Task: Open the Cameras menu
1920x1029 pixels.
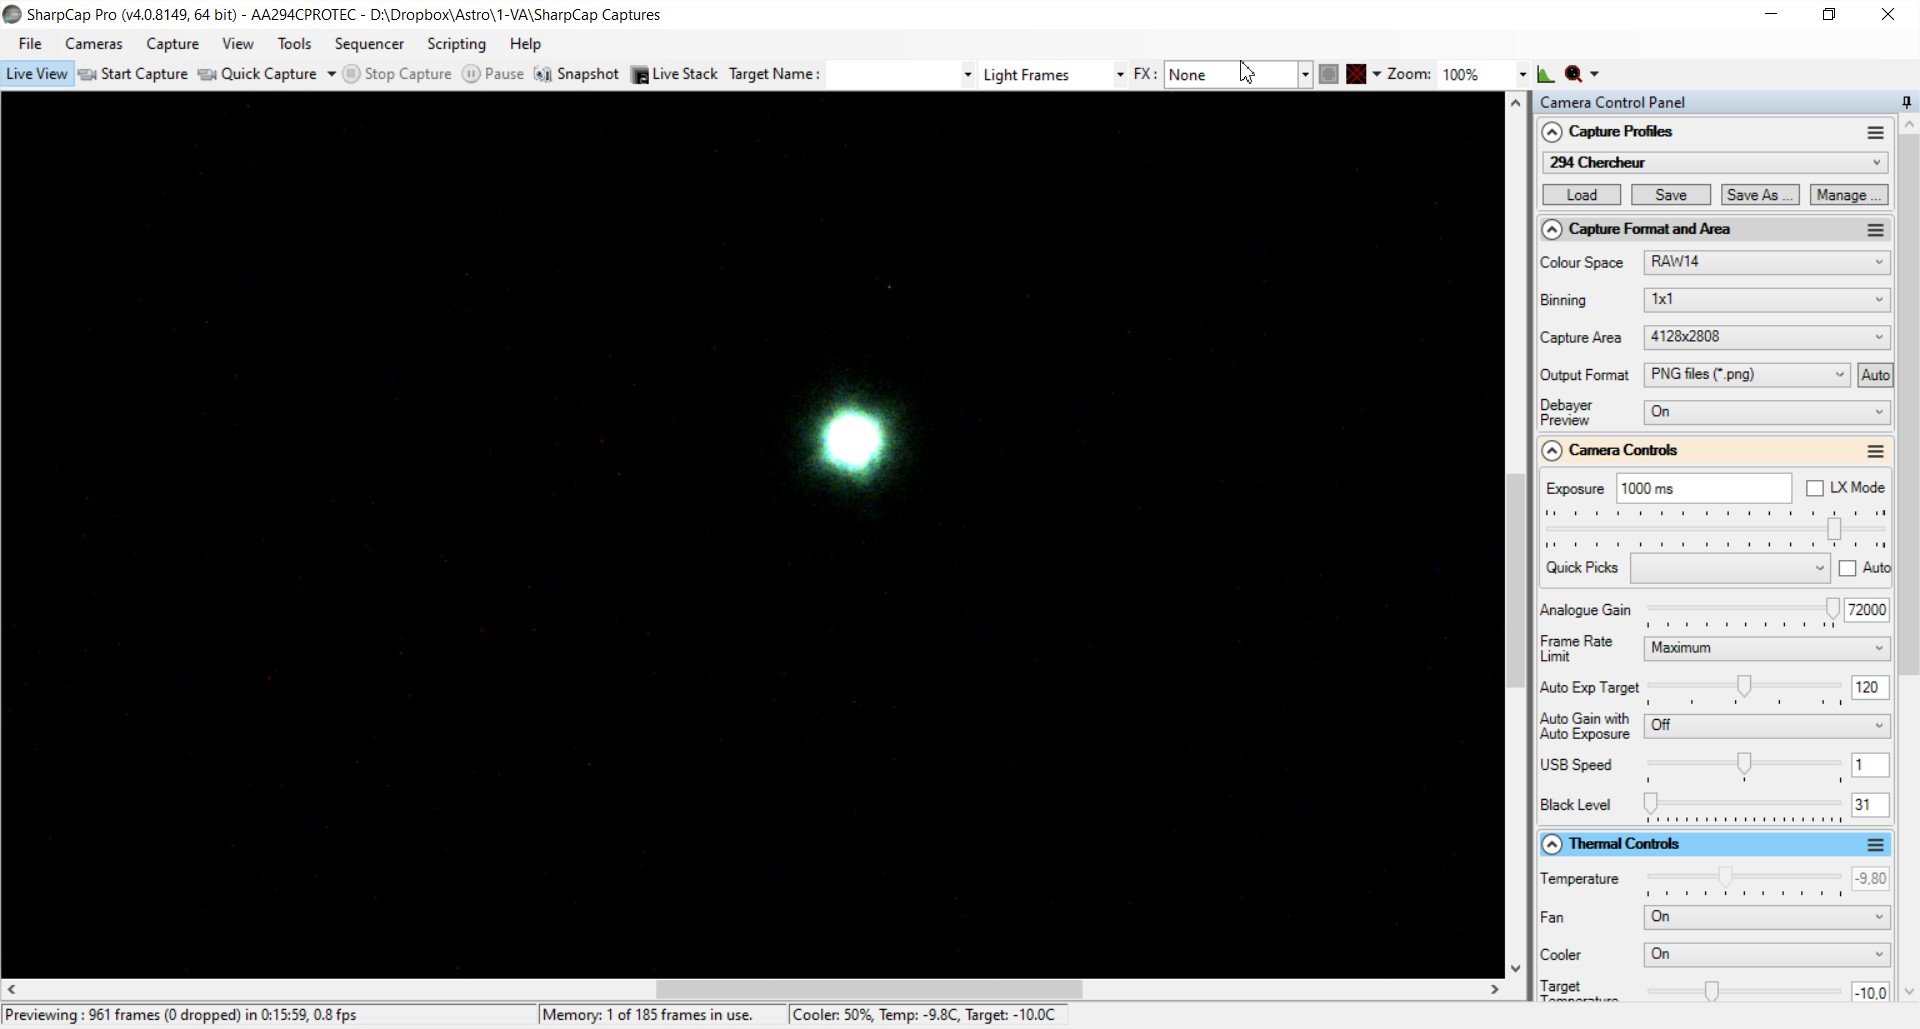Action: [x=94, y=44]
